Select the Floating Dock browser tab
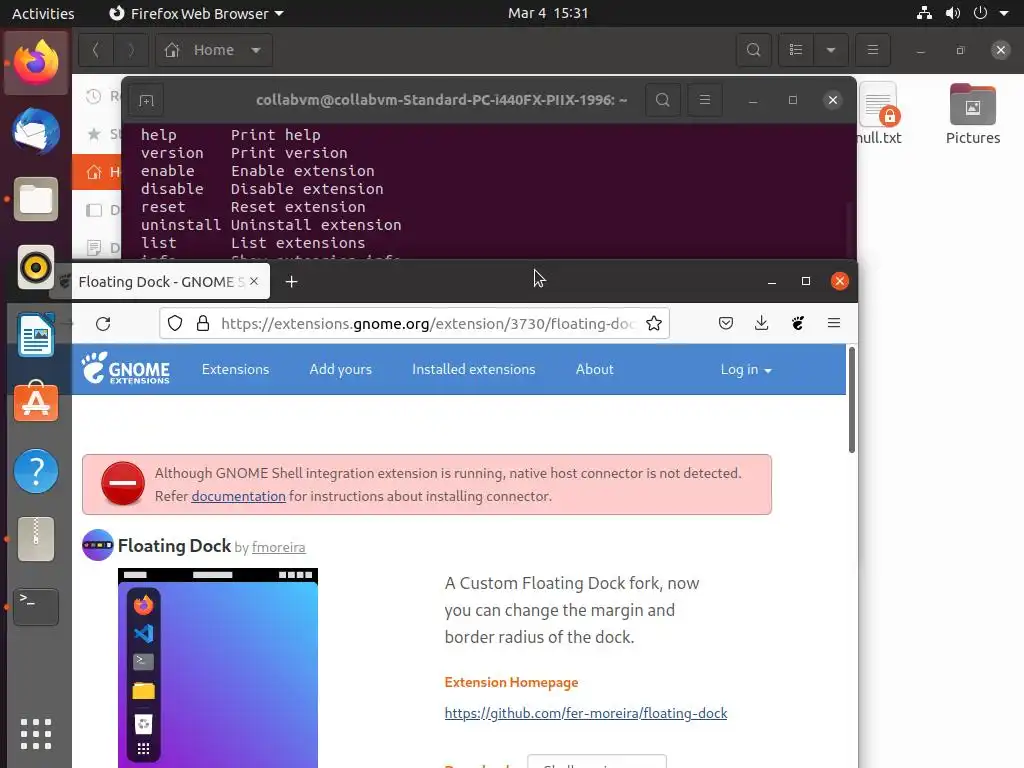1024x768 pixels. pyautogui.click(x=161, y=281)
